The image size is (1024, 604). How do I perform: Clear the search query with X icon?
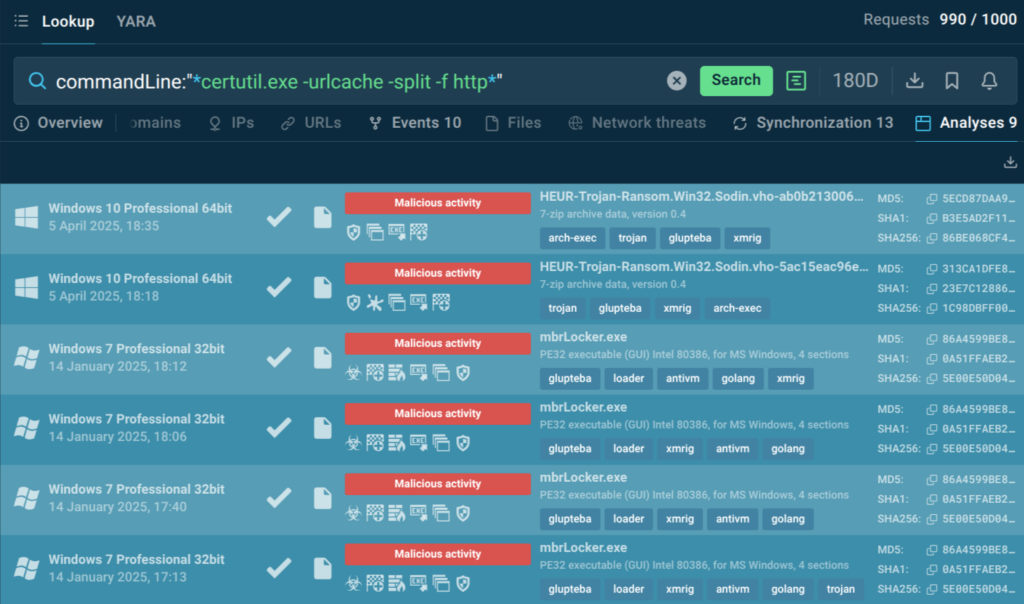point(677,81)
